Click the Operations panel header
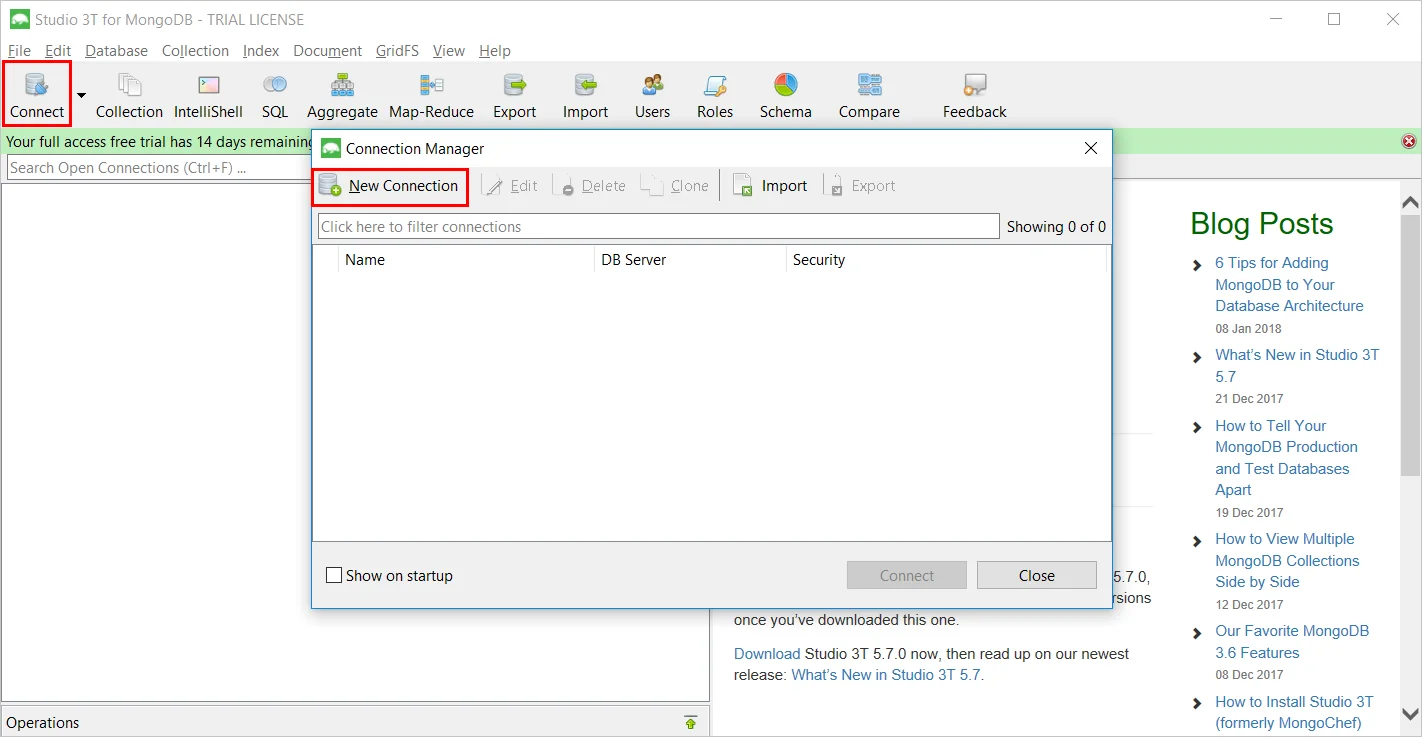Viewport: 1422px width, 737px height. (355, 722)
